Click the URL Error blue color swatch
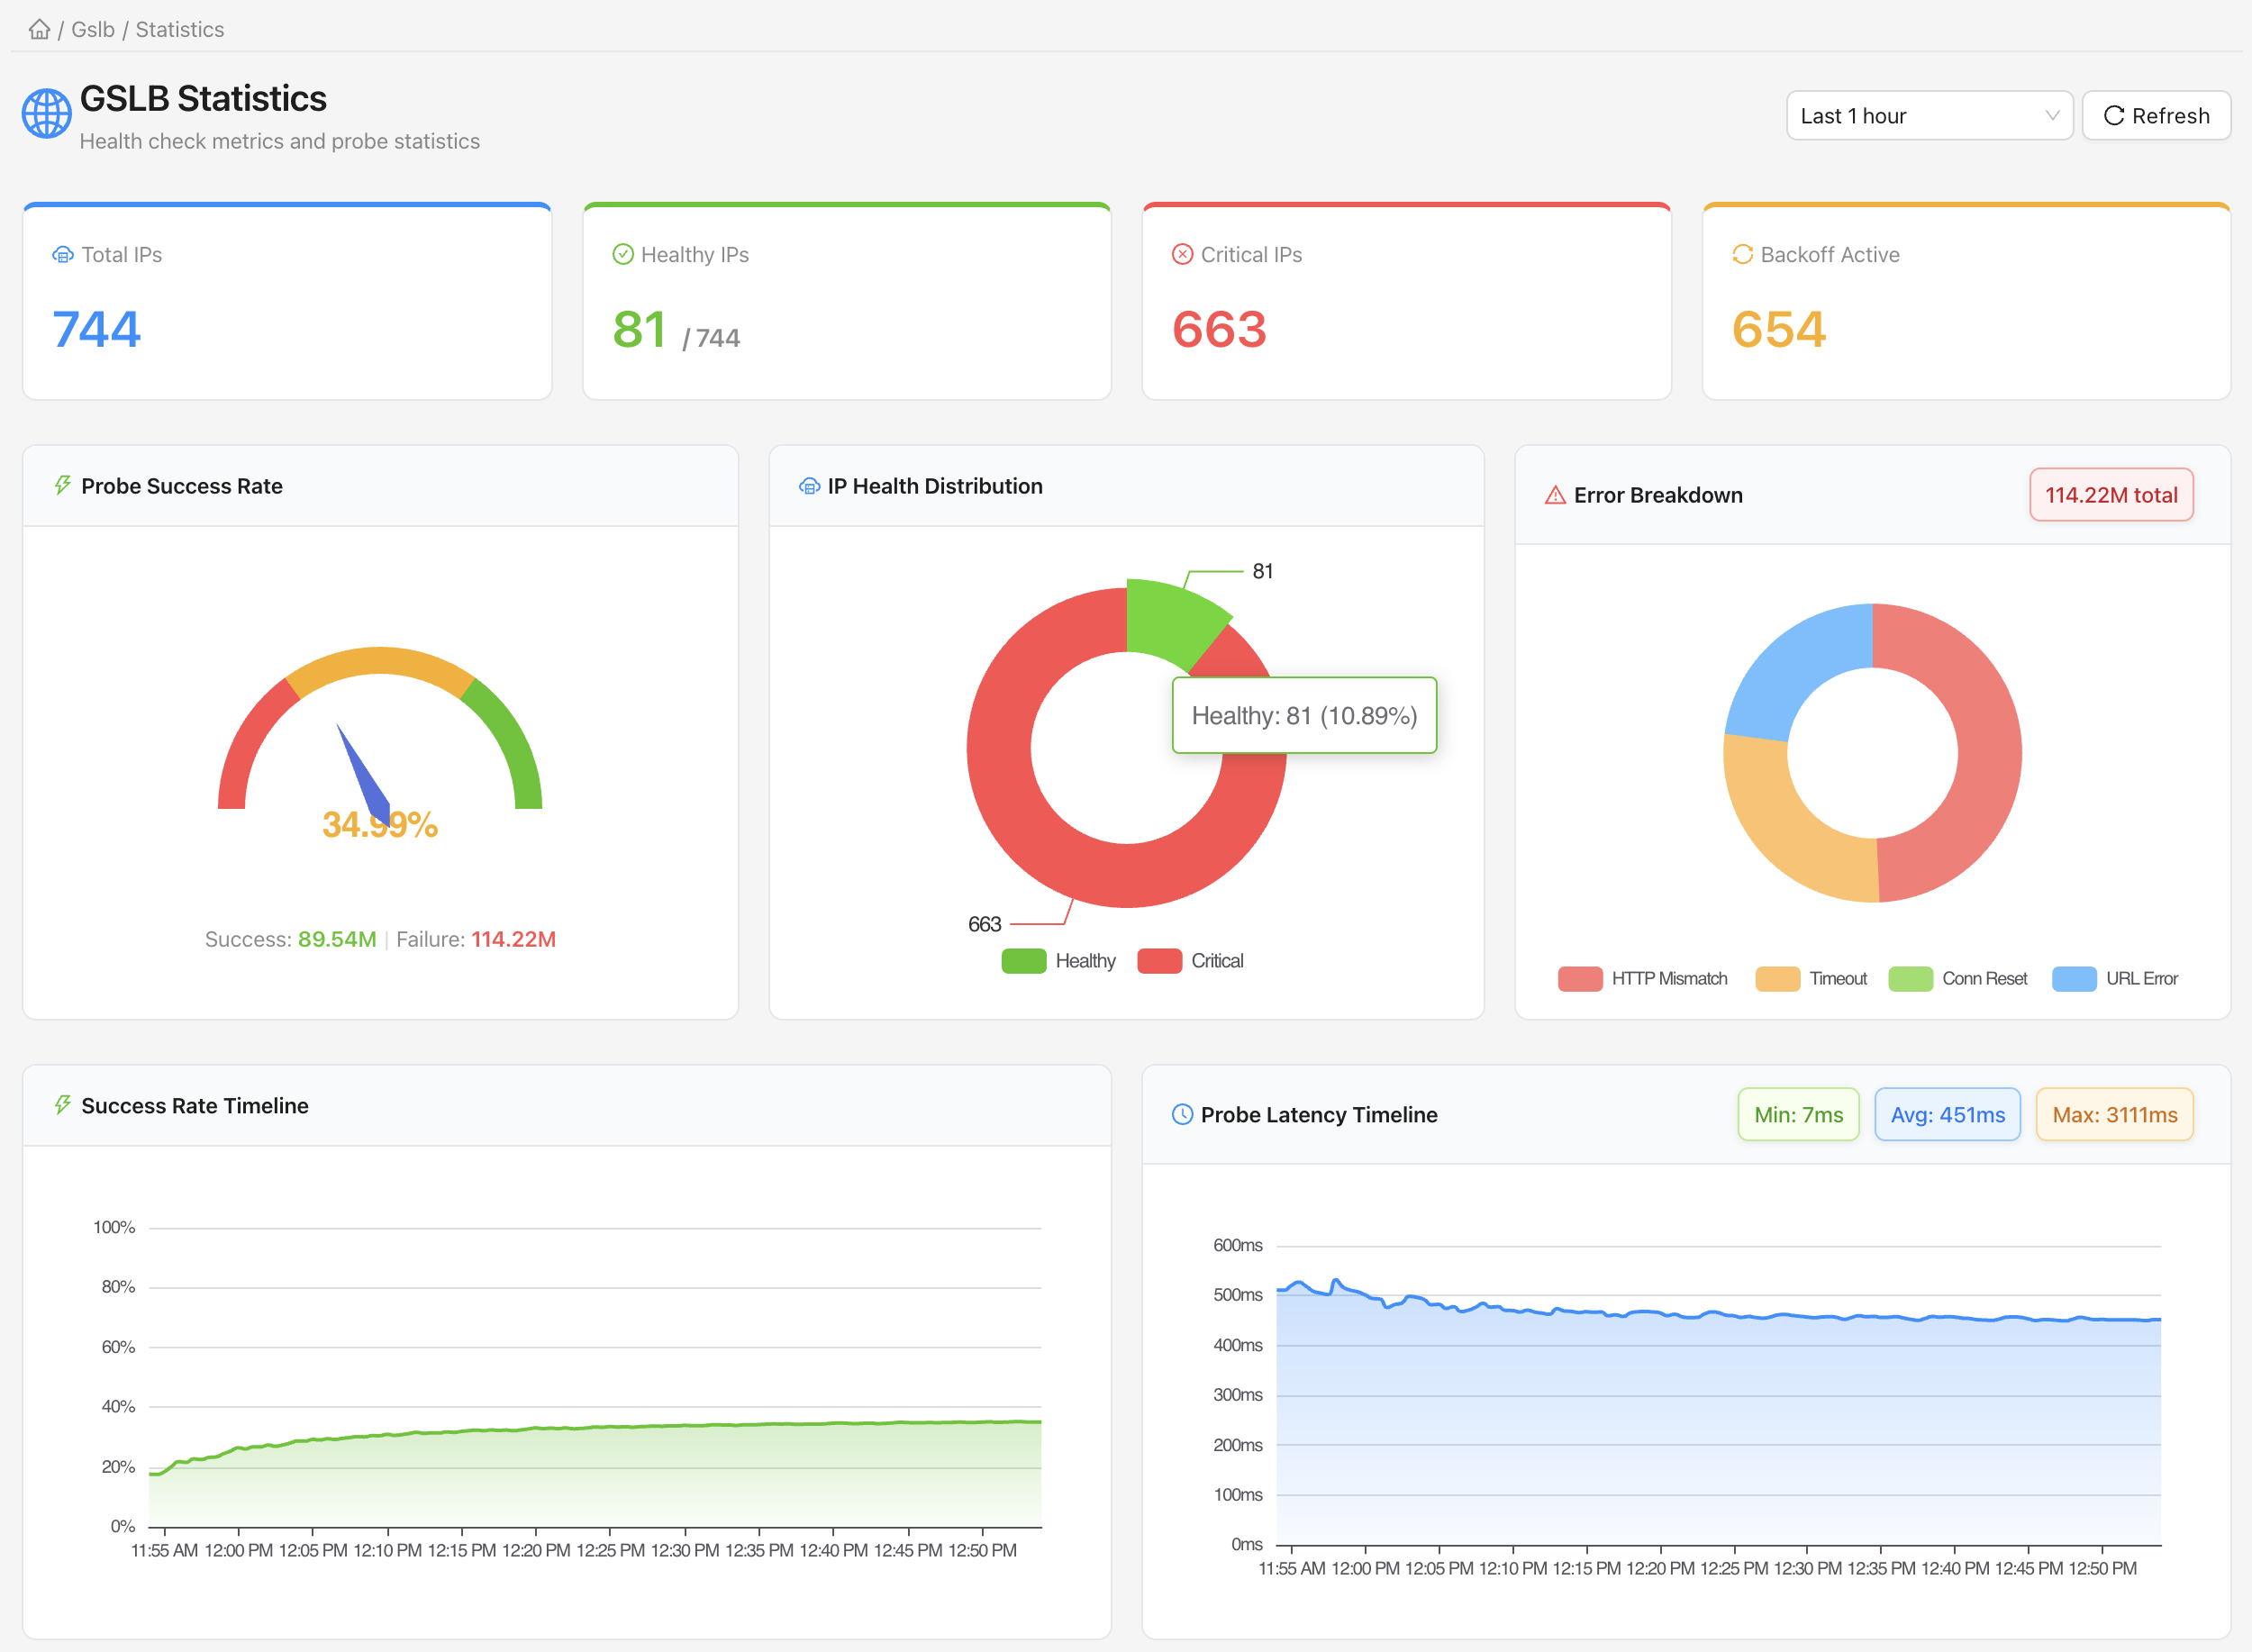This screenshot has height=1652, width=2252. coord(2074,979)
